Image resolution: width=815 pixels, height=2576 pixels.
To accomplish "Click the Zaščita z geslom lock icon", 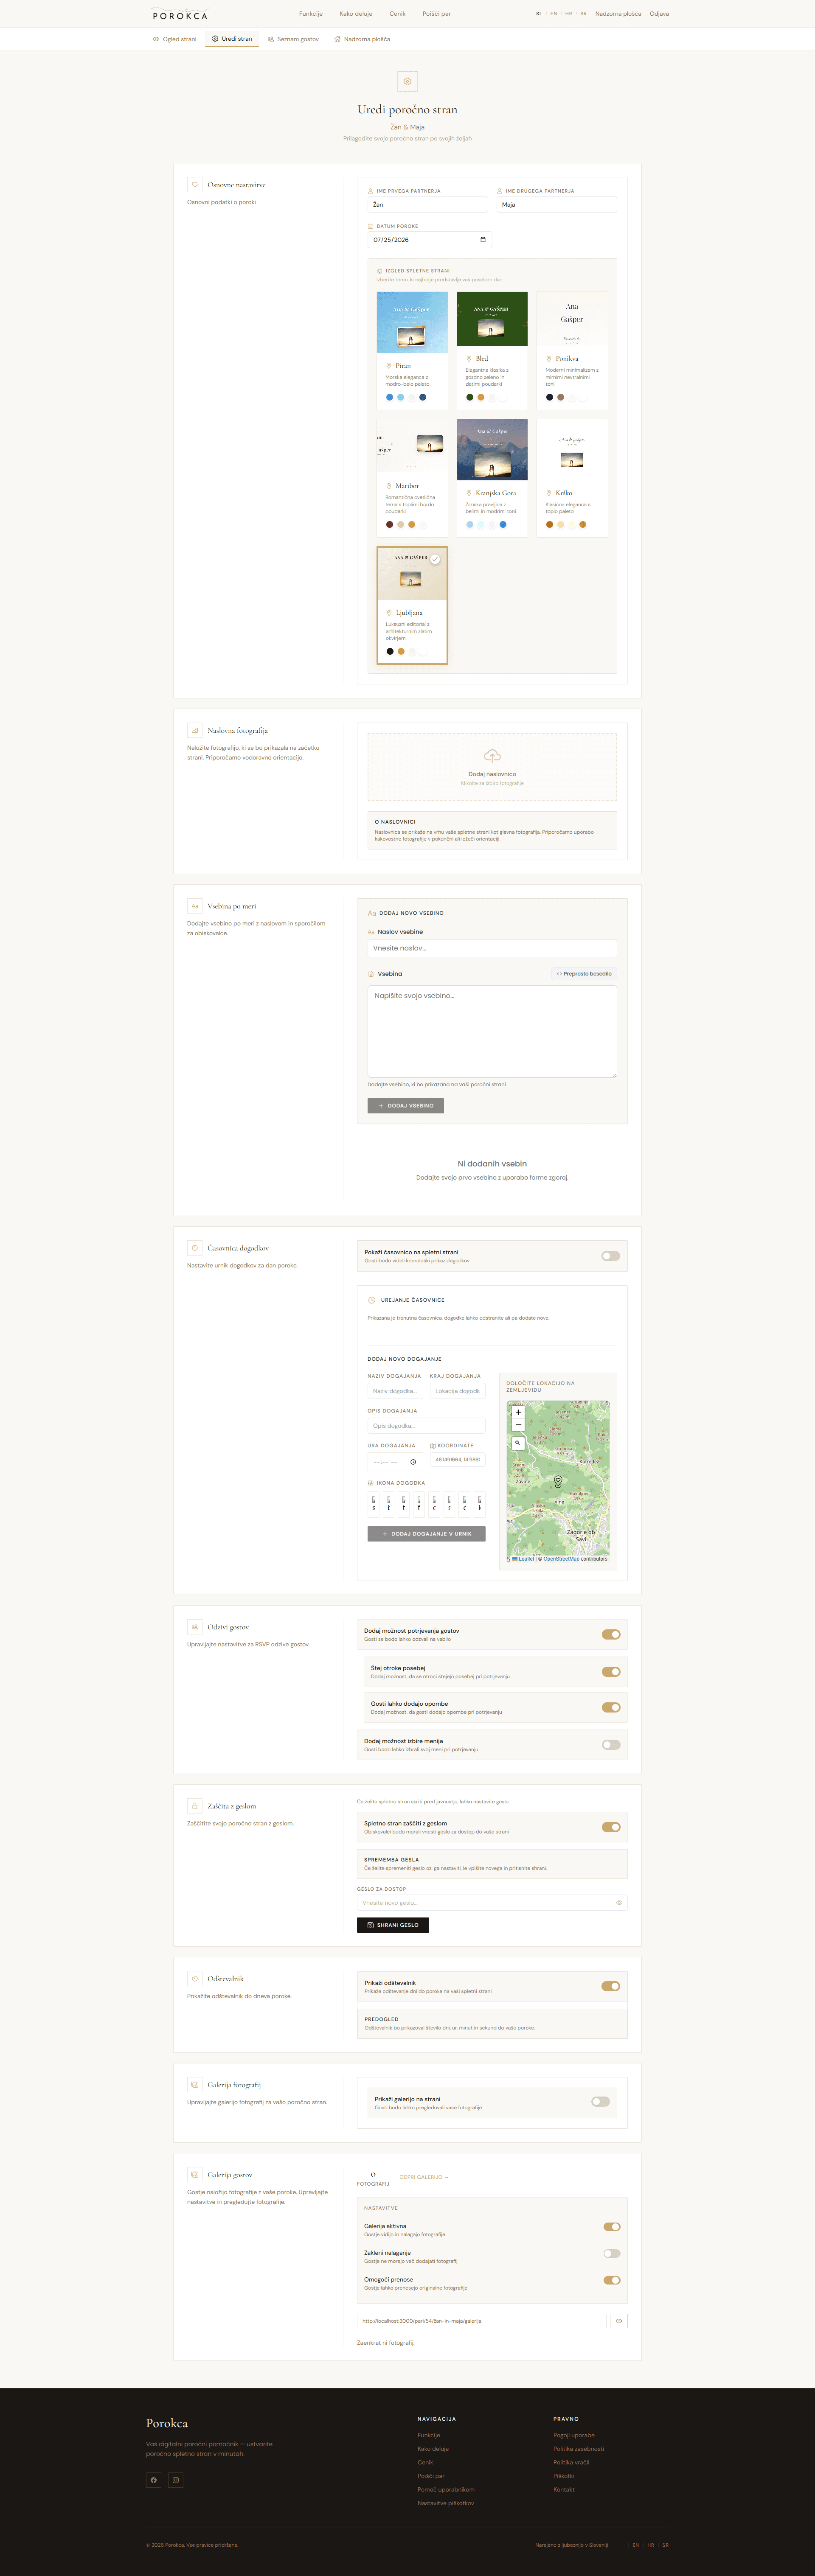I will pyautogui.click(x=195, y=1806).
